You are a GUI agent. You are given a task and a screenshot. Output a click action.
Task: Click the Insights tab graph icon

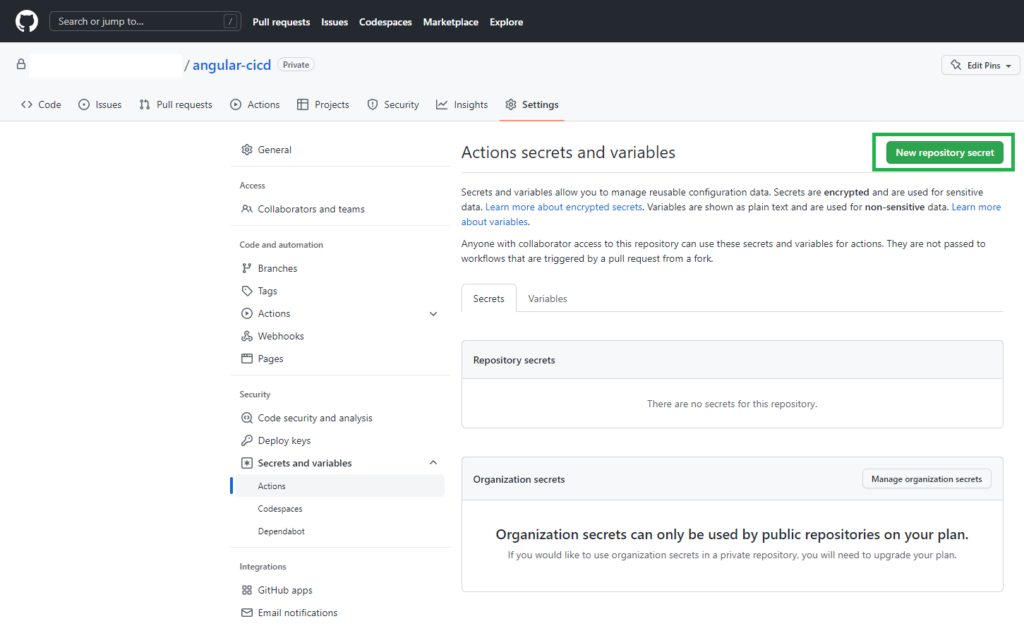(442, 104)
